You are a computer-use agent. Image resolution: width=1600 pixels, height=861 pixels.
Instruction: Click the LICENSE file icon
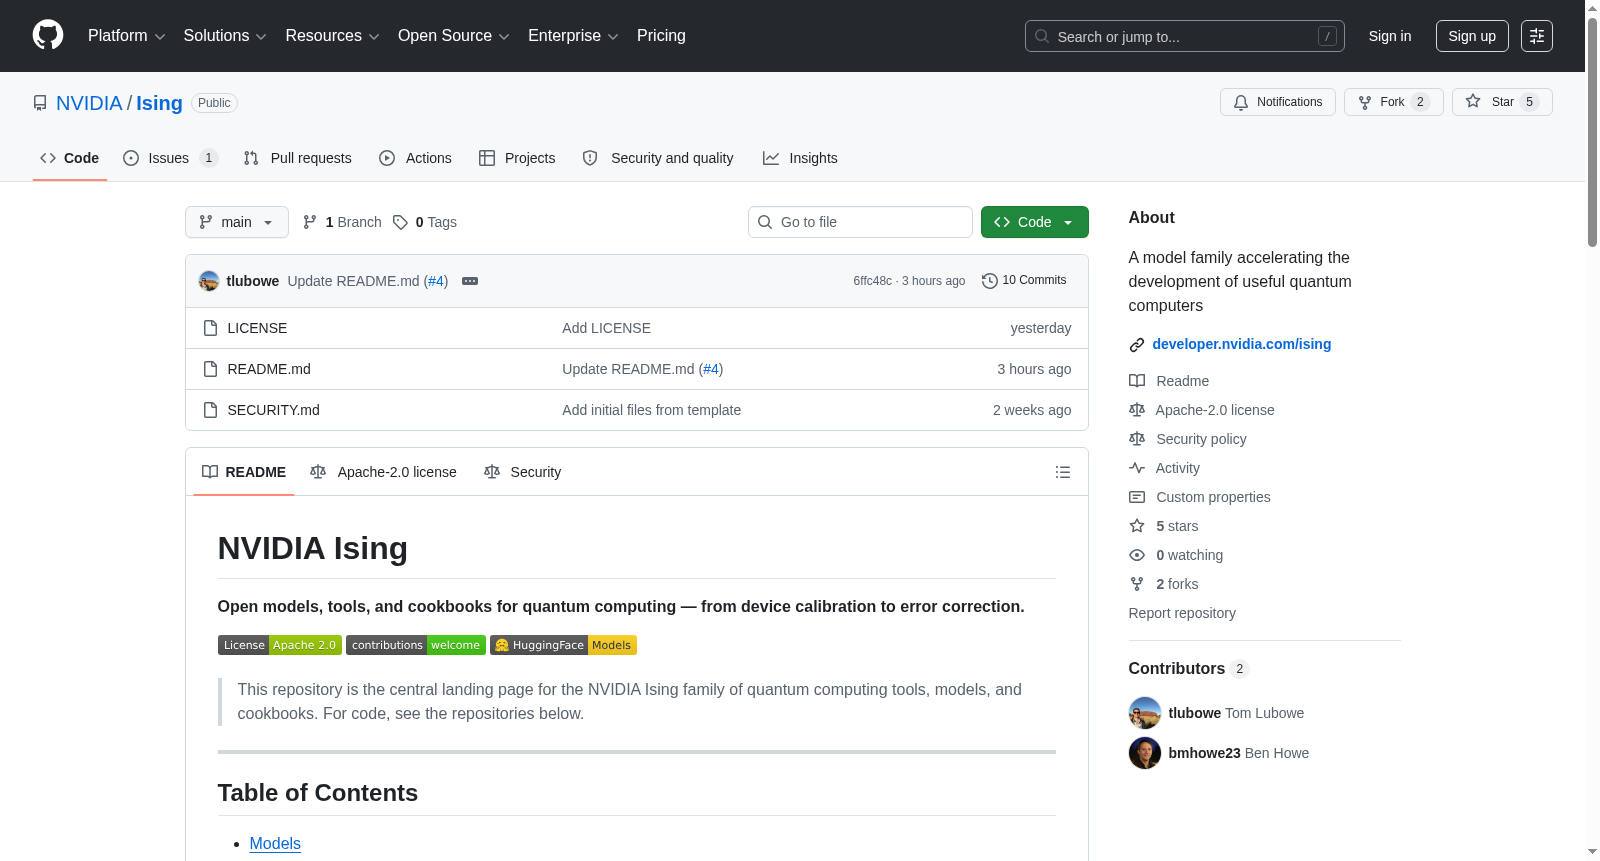click(x=210, y=328)
